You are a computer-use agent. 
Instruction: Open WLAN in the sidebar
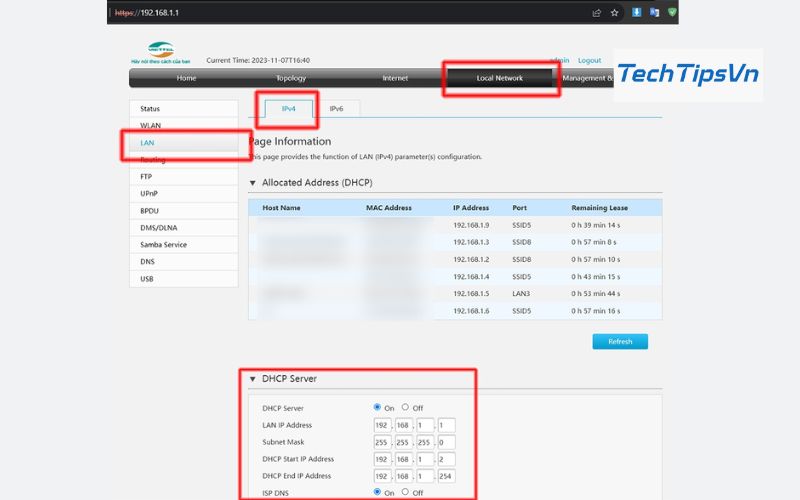151,126
